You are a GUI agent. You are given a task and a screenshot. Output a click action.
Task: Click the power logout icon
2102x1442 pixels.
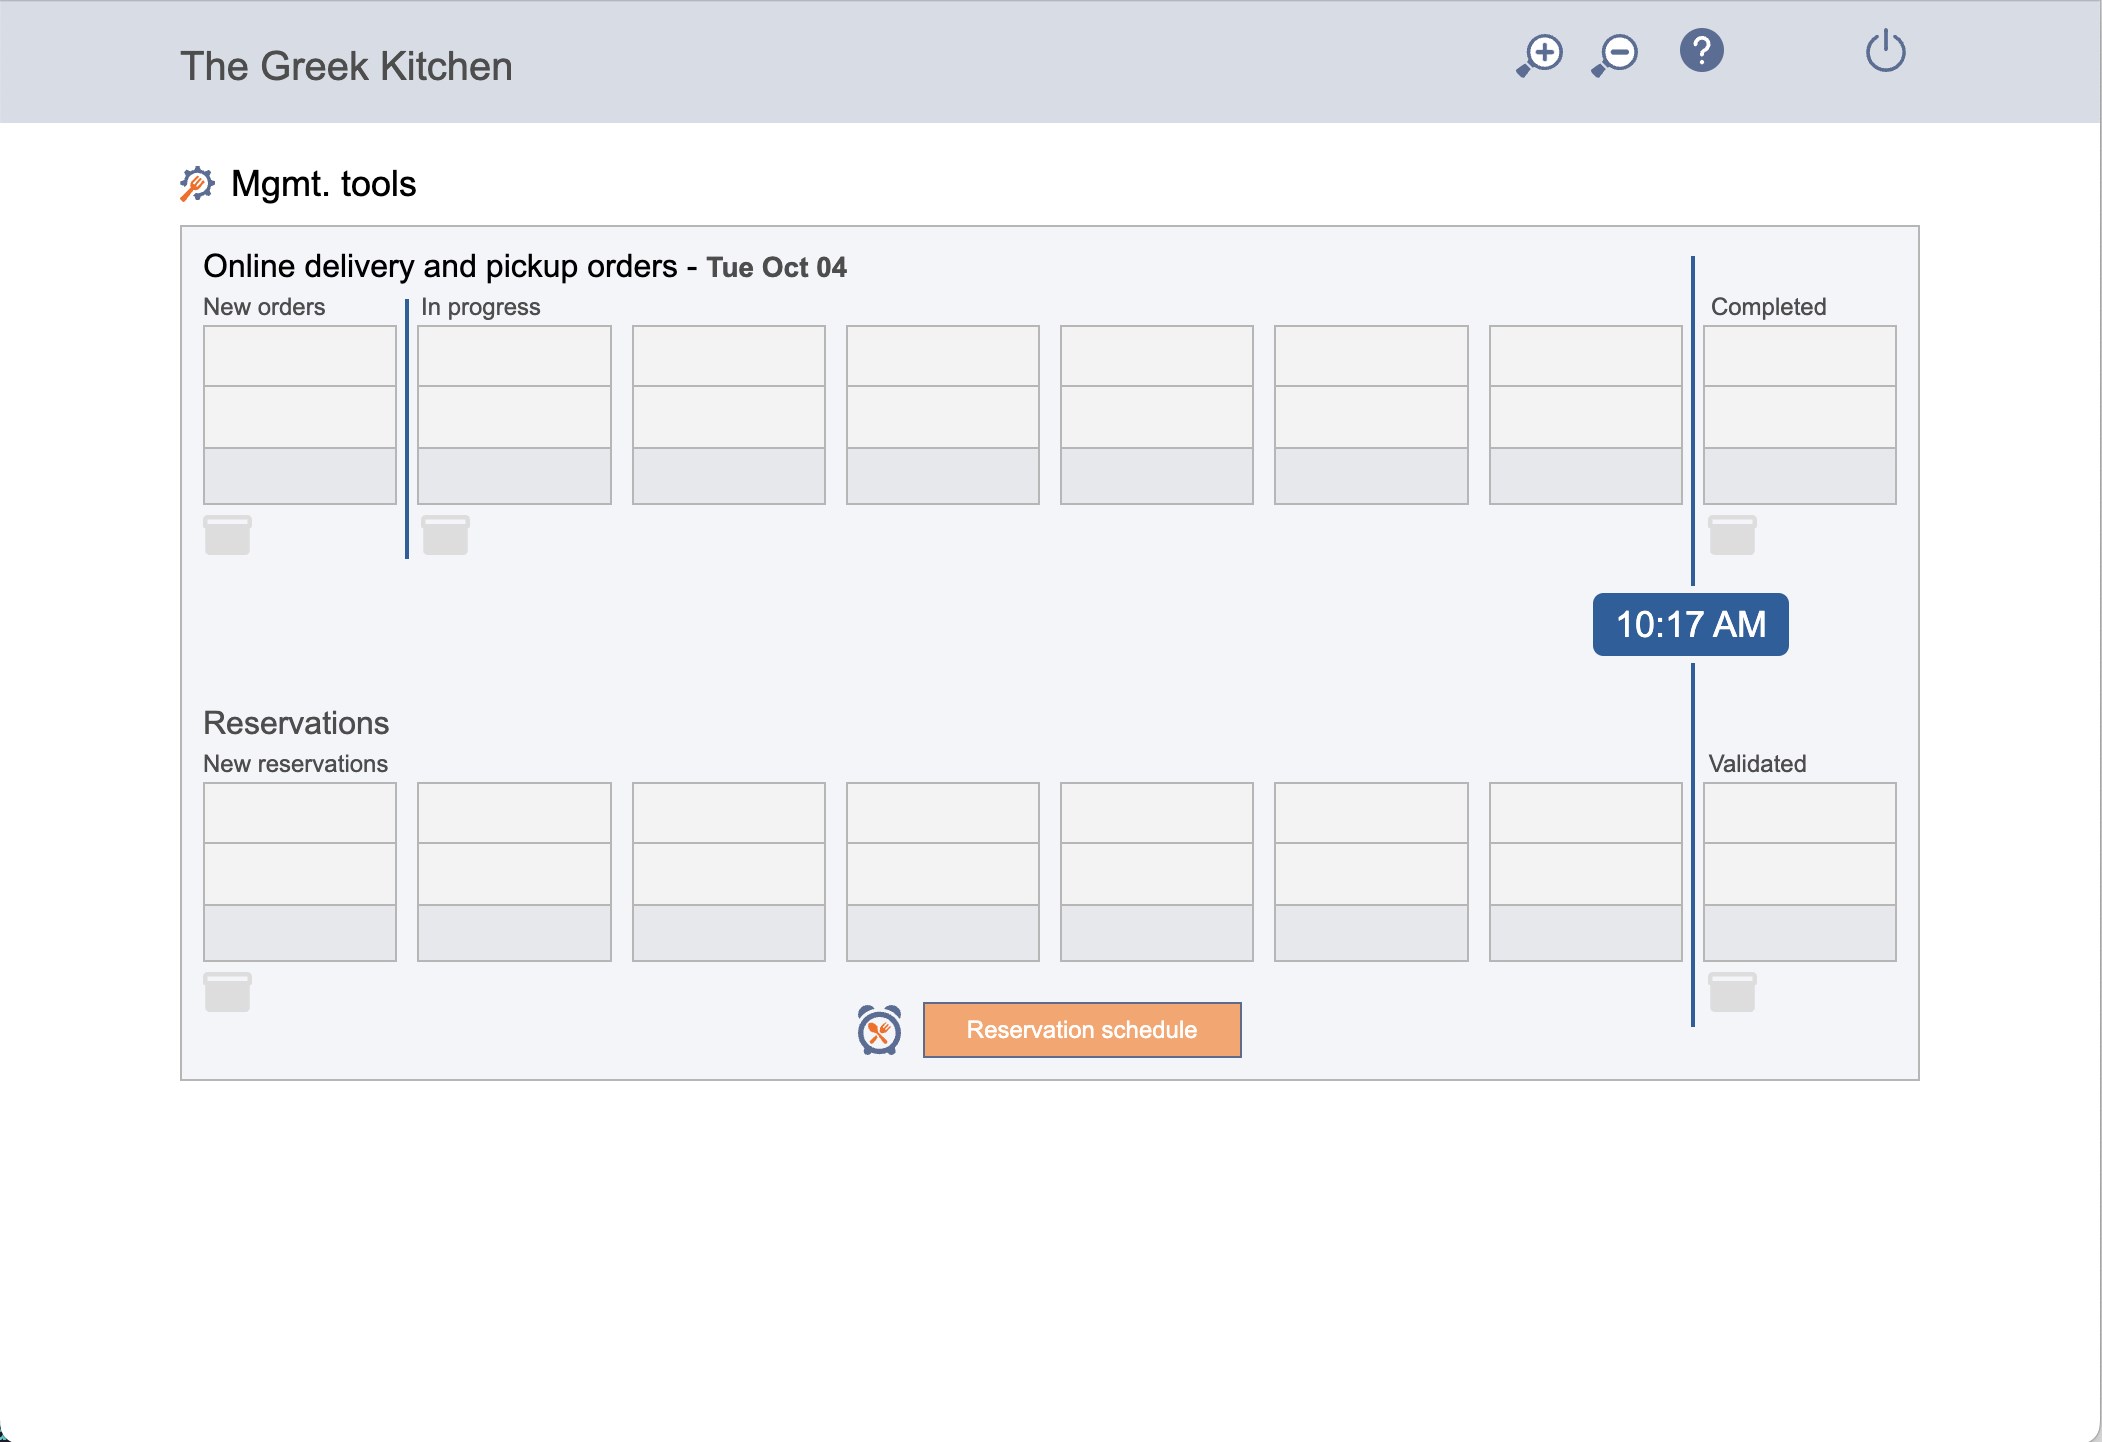(1885, 51)
